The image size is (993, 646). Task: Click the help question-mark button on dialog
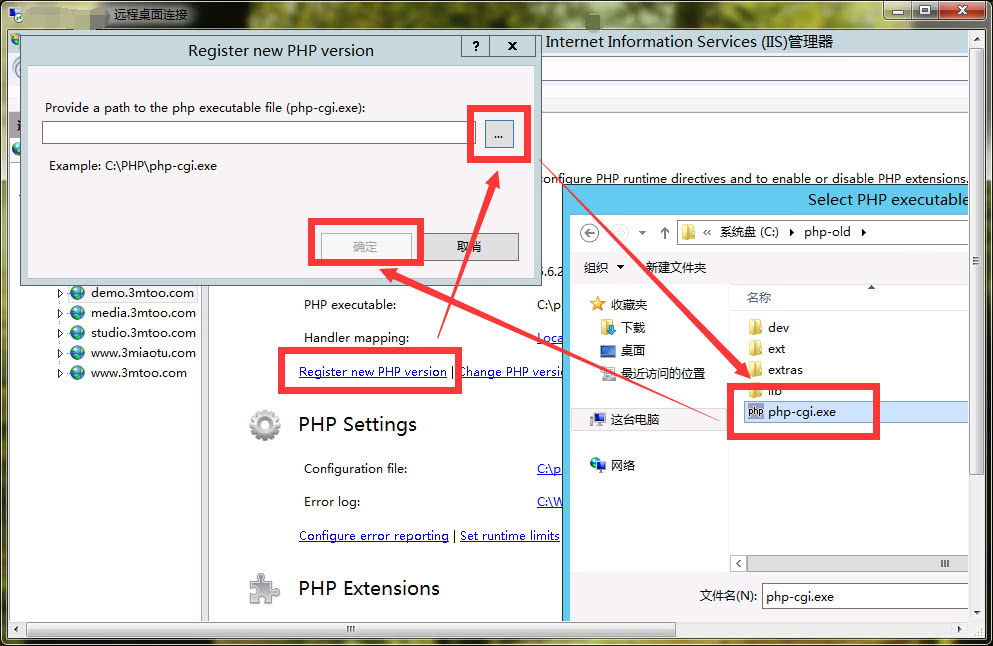click(x=475, y=46)
